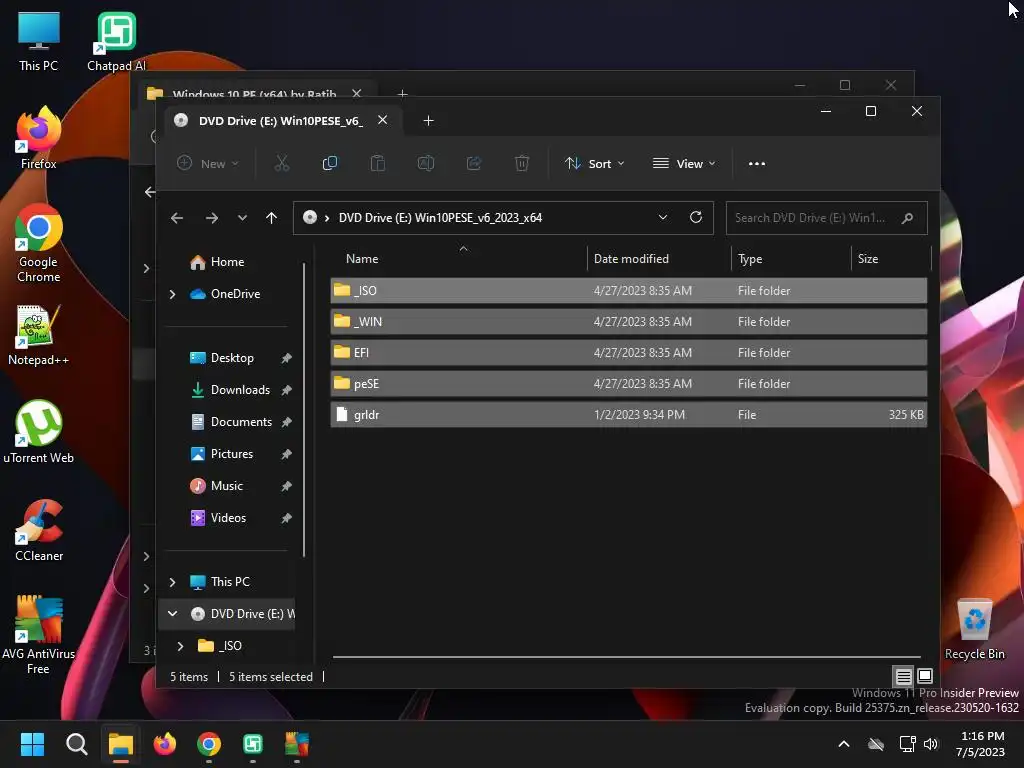Open the View dropdown menu
The image size is (1024, 768).
tap(684, 163)
